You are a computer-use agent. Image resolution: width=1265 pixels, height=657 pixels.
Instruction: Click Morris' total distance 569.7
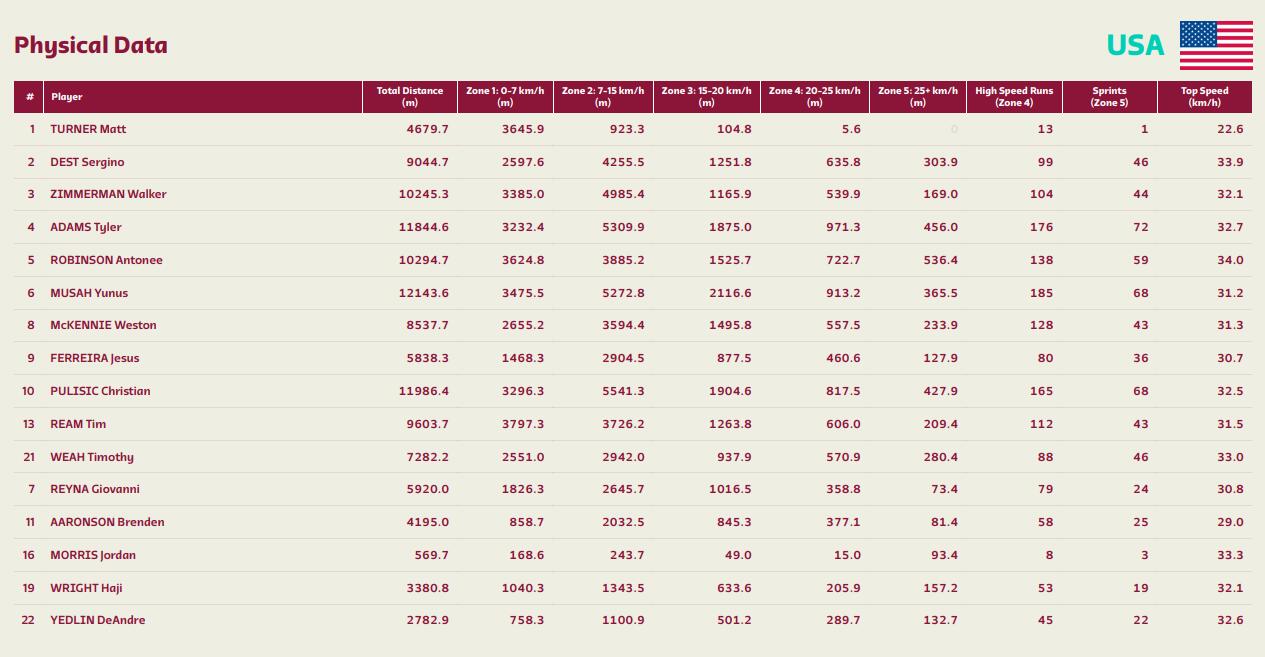point(432,555)
